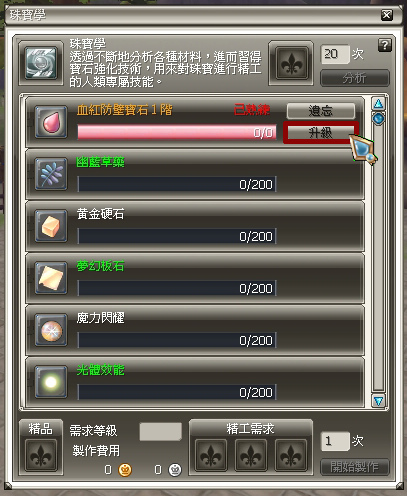Select the 幽藍草藥 blue herb icon
407x496 pixels.
coord(51,174)
